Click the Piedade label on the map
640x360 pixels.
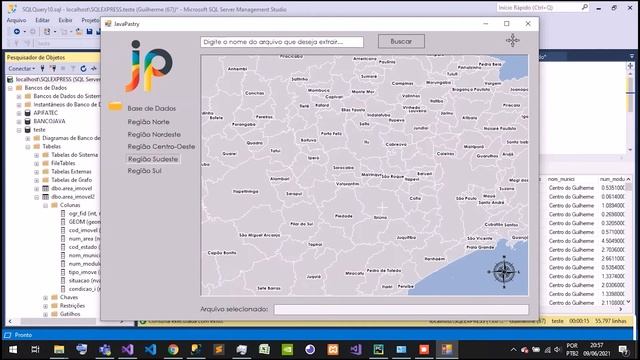tap(343, 216)
